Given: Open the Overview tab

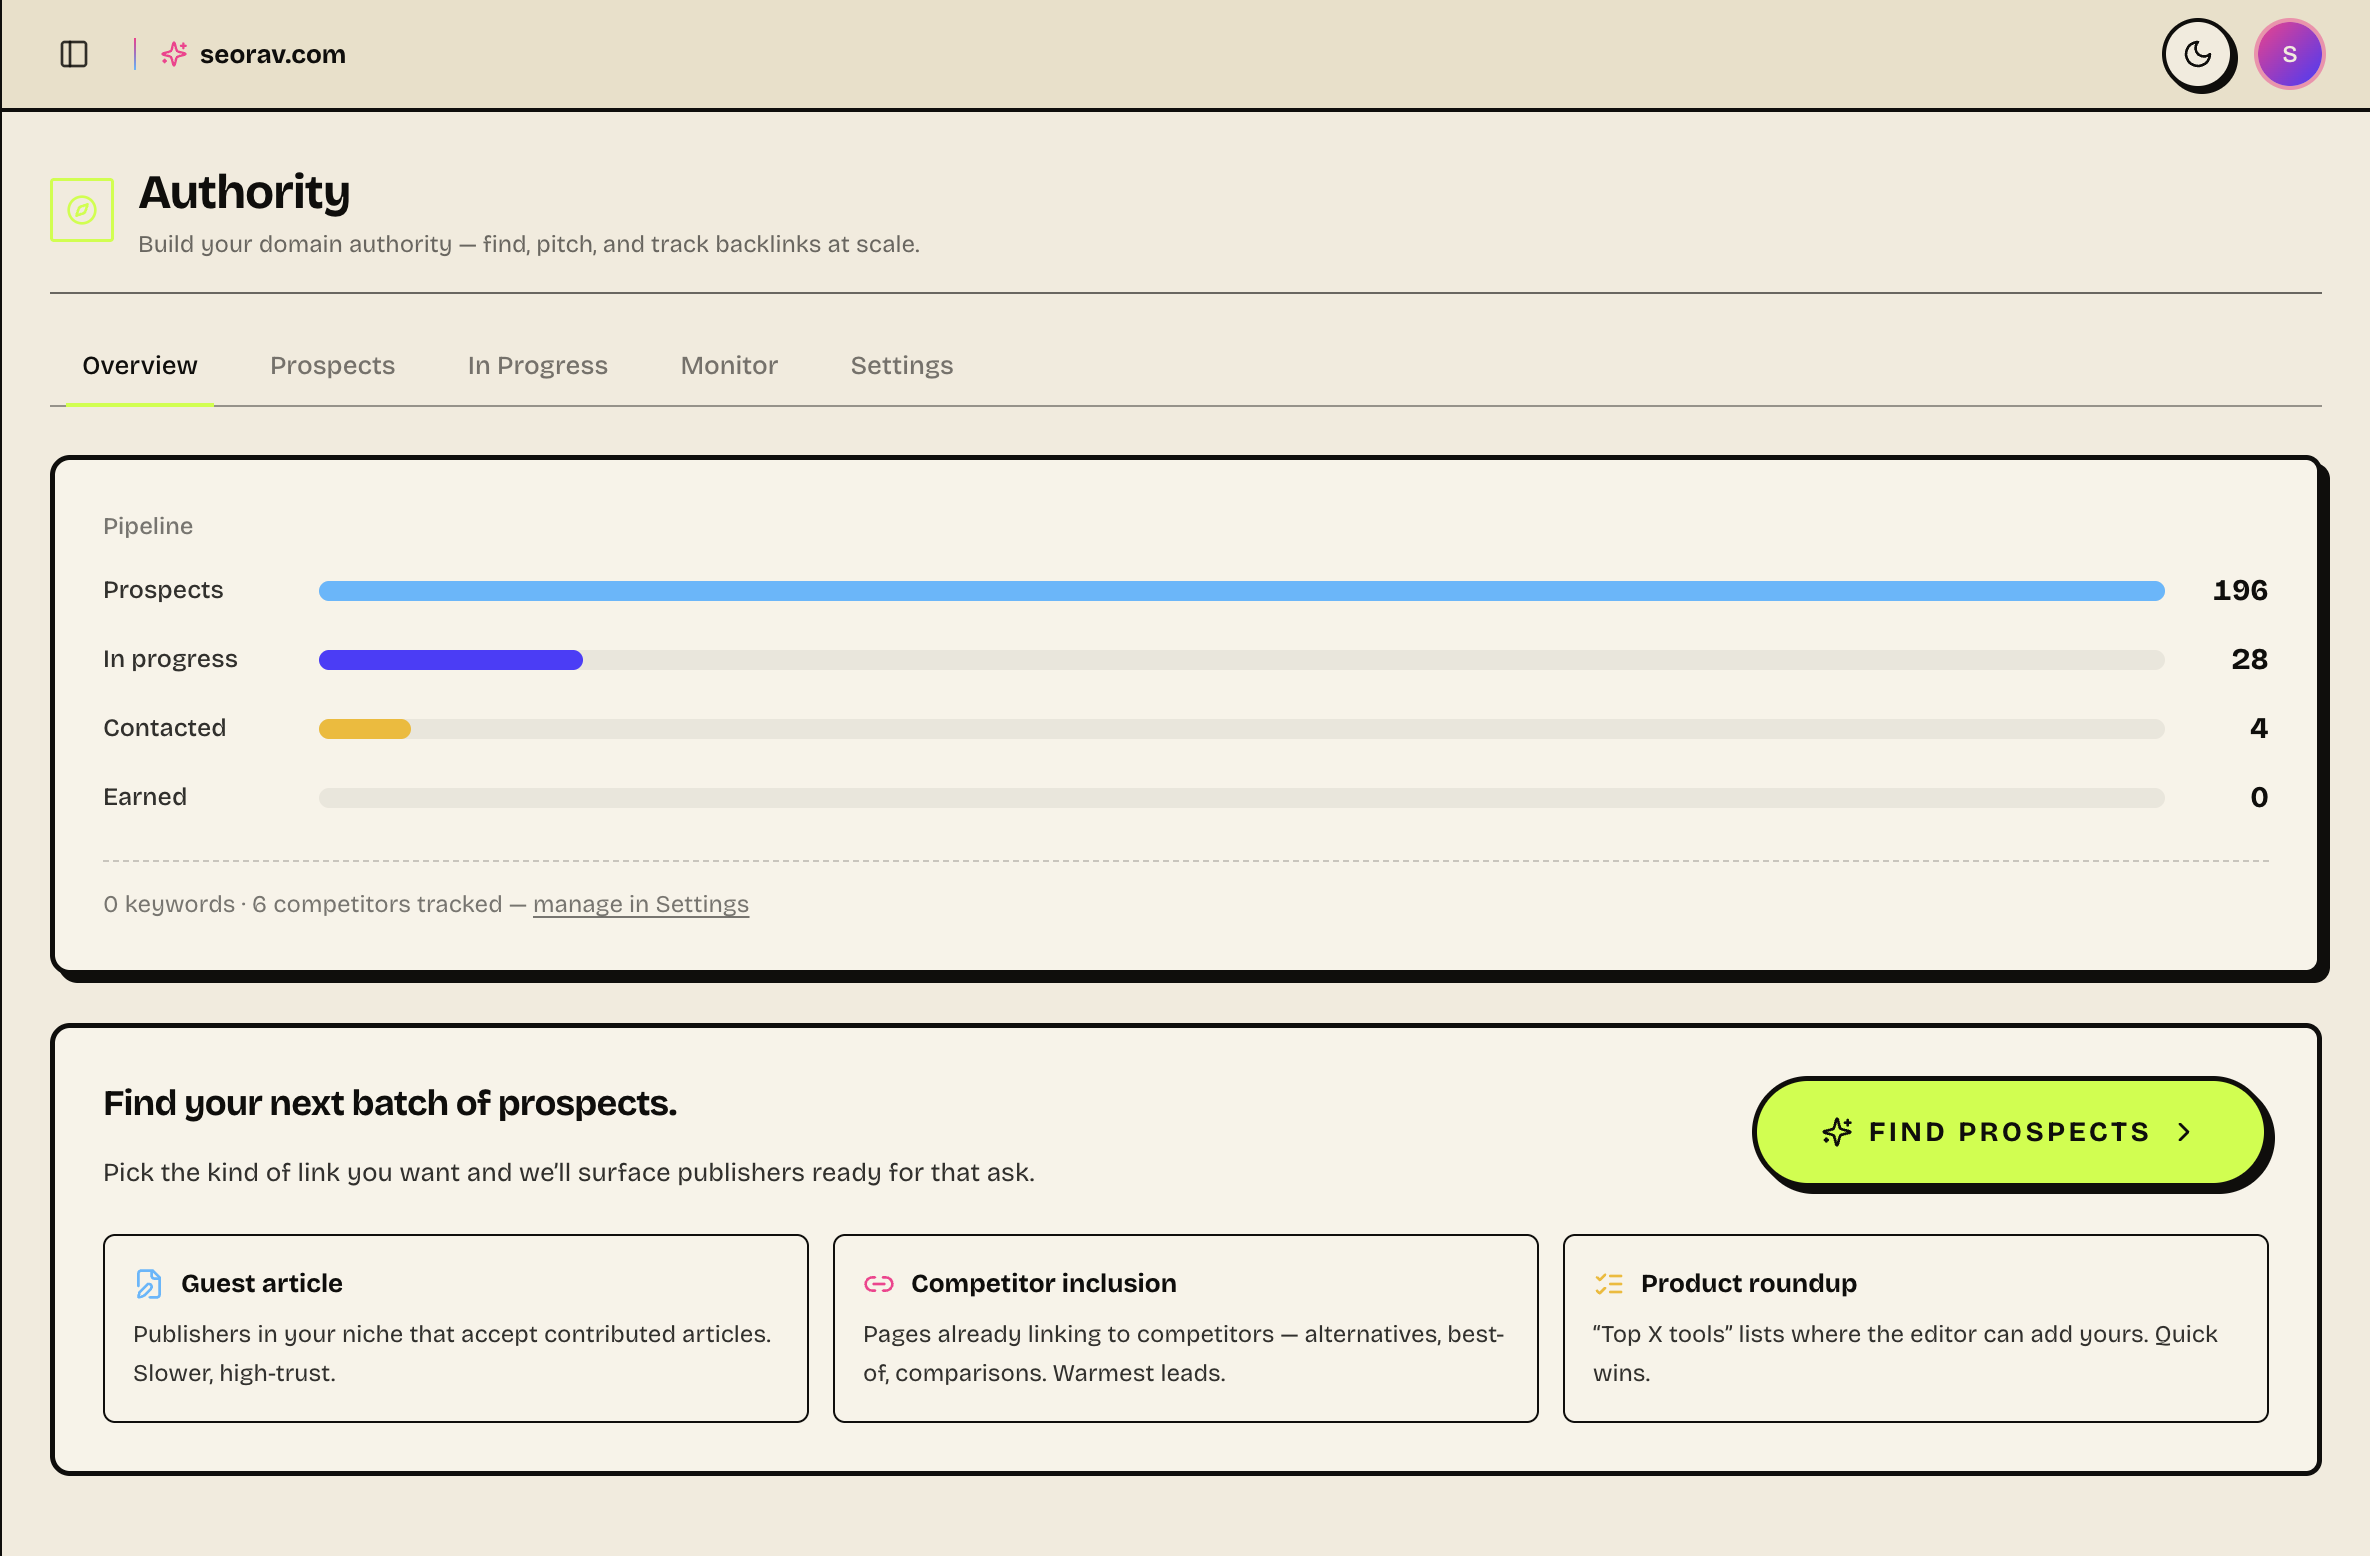Looking at the screenshot, I should (140, 366).
